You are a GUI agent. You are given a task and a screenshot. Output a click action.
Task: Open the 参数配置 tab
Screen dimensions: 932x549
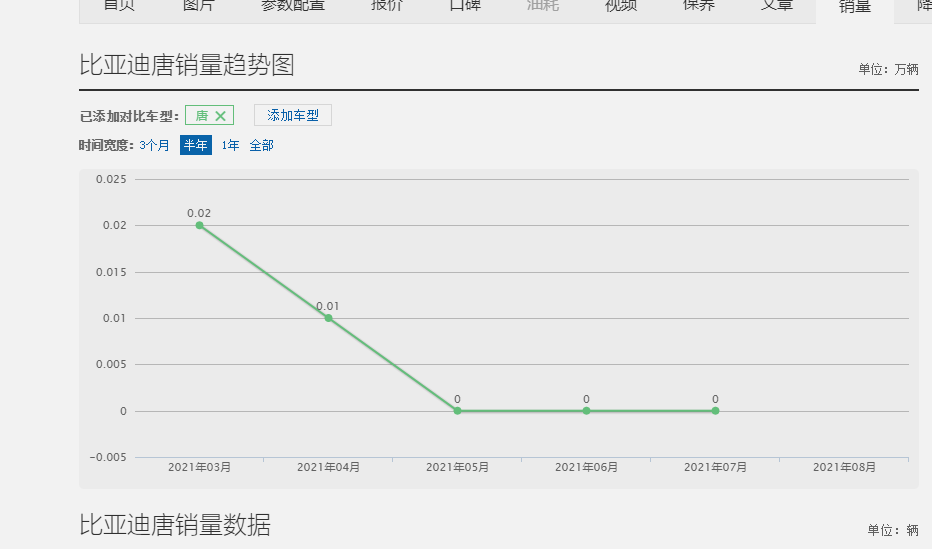pos(293,6)
